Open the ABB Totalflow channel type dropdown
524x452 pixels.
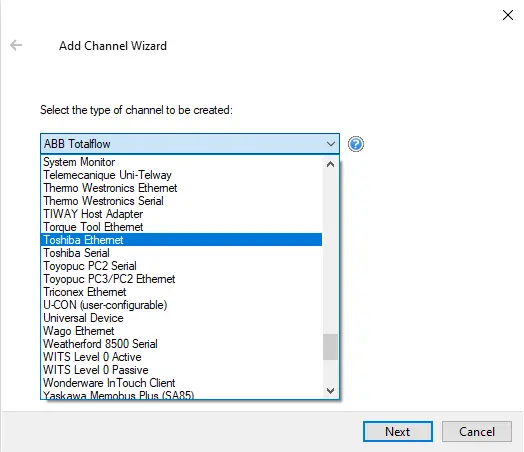tap(190, 144)
